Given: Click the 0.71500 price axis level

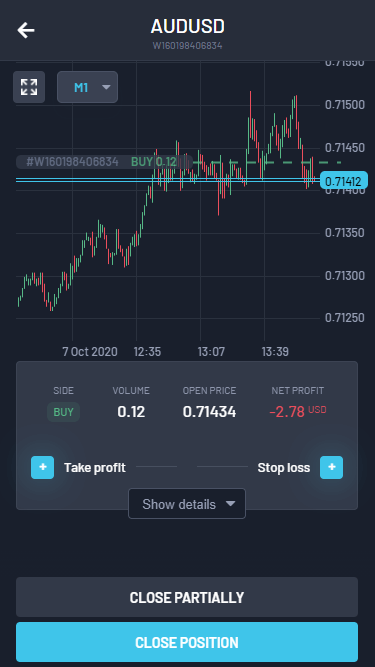Looking at the screenshot, I should [x=345, y=105].
